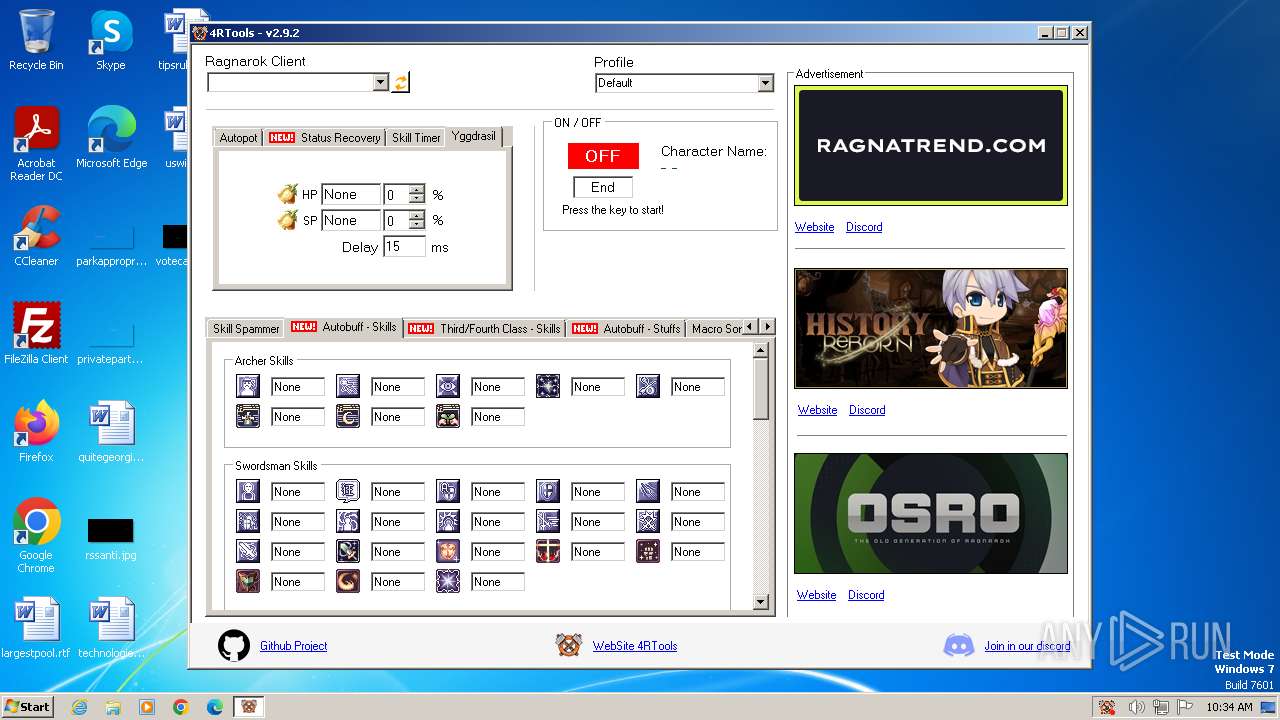Image resolution: width=1280 pixels, height=720 pixels.
Task: Increase the HP percent spinner
Action: (417, 189)
